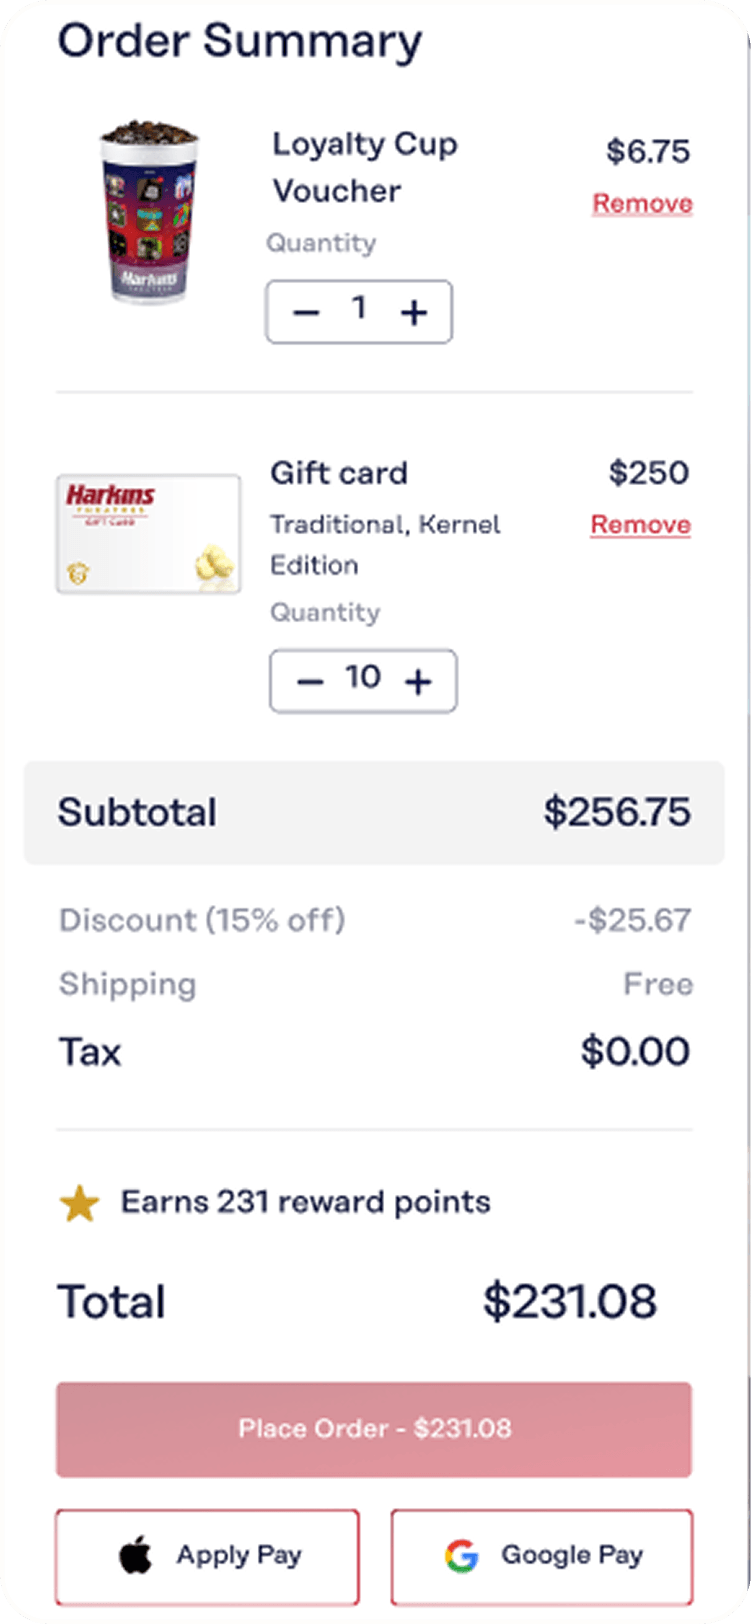Pay using Google Pay button

[x=541, y=1556]
